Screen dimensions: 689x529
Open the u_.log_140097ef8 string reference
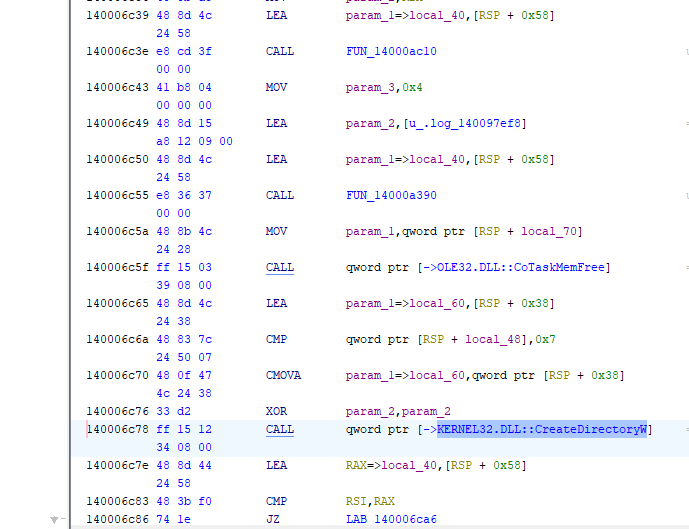[465, 123]
